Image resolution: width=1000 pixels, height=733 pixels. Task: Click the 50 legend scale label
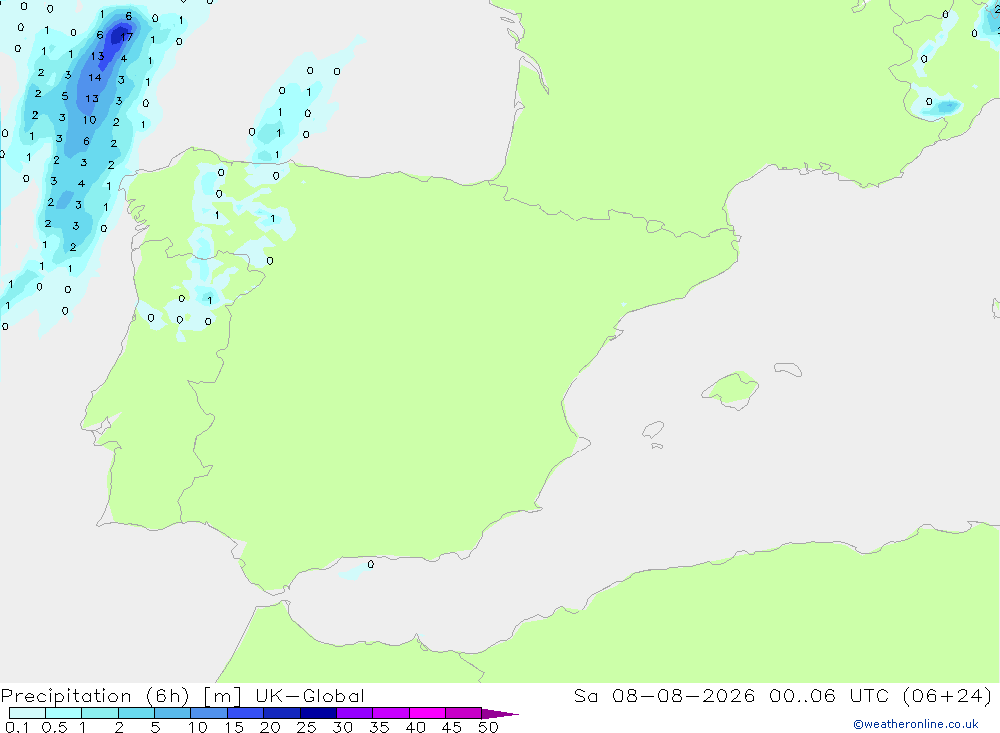tap(488, 727)
